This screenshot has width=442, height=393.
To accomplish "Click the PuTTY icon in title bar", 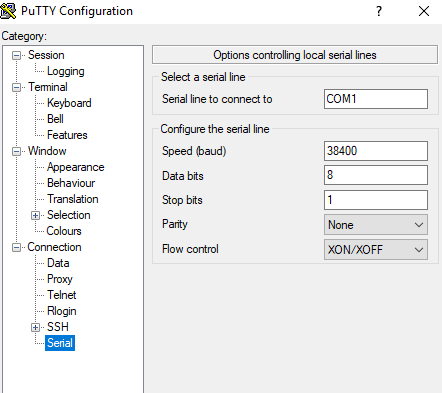I will point(8,11).
